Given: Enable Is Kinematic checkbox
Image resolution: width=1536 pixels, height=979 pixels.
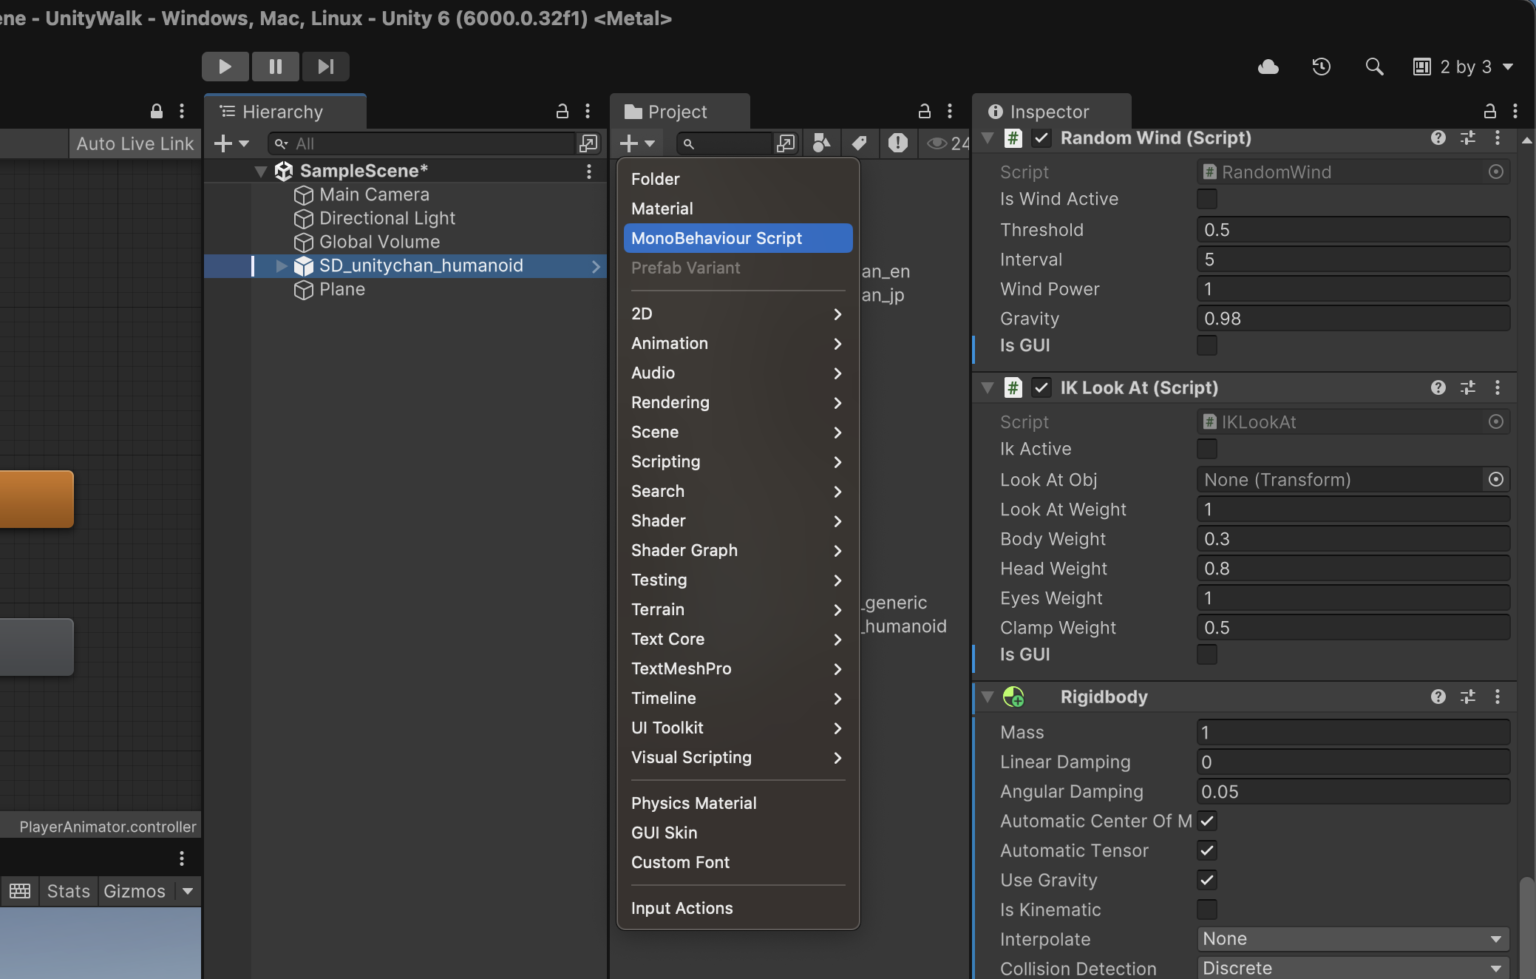Looking at the screenshot, I should point(1207,910).
